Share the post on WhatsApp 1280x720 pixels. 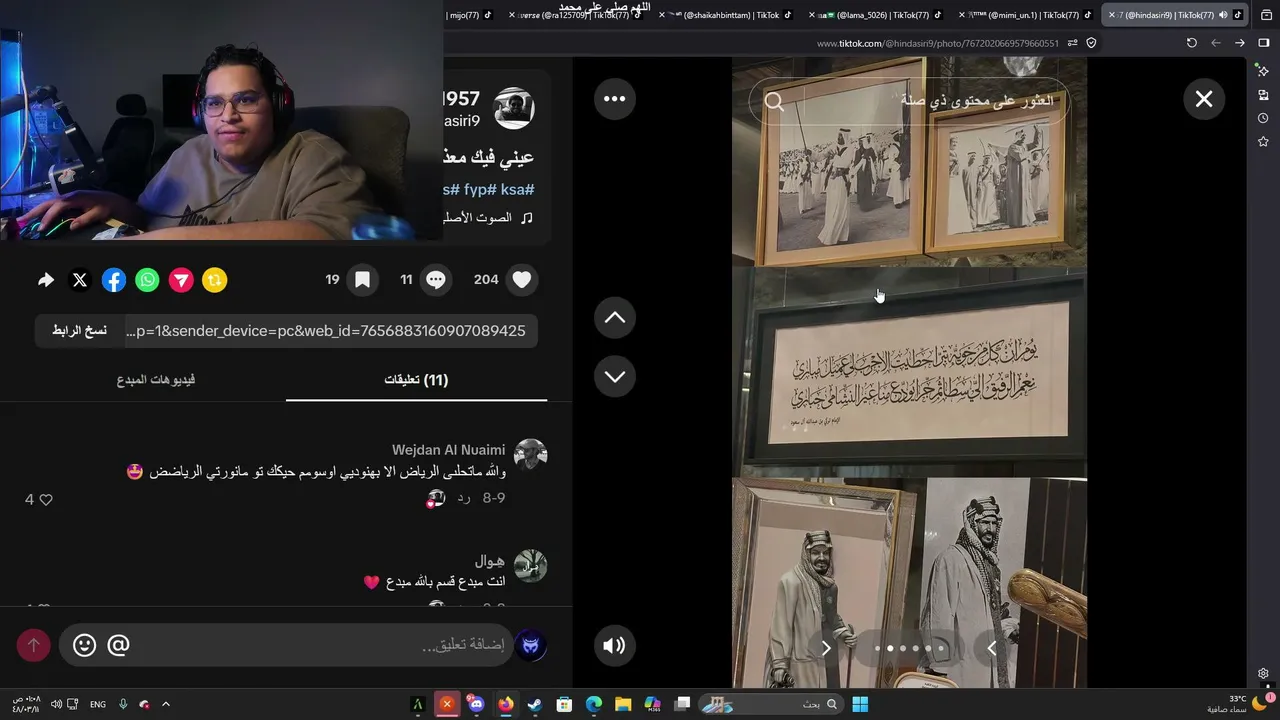pyautogui.click(x=147, y=280)
